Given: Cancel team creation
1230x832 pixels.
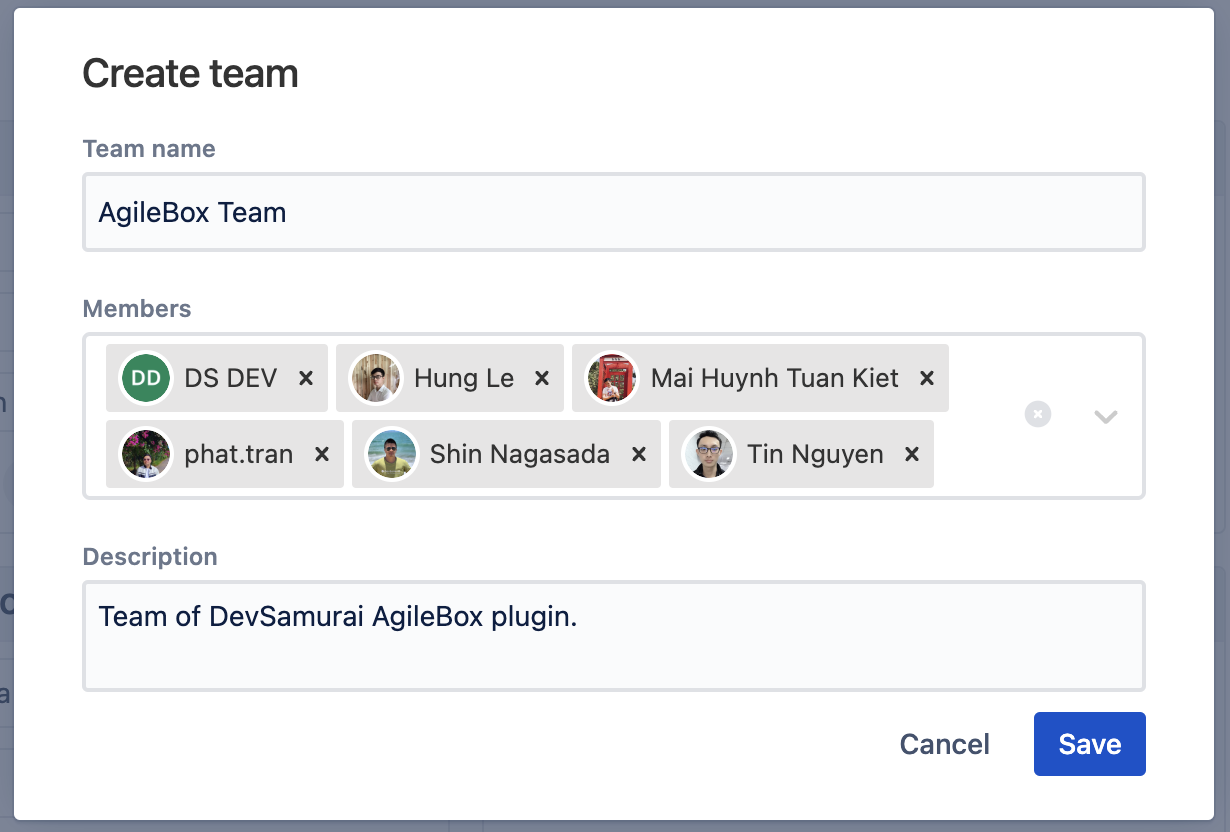Looking at the screenshot, I should coord(944,744).
